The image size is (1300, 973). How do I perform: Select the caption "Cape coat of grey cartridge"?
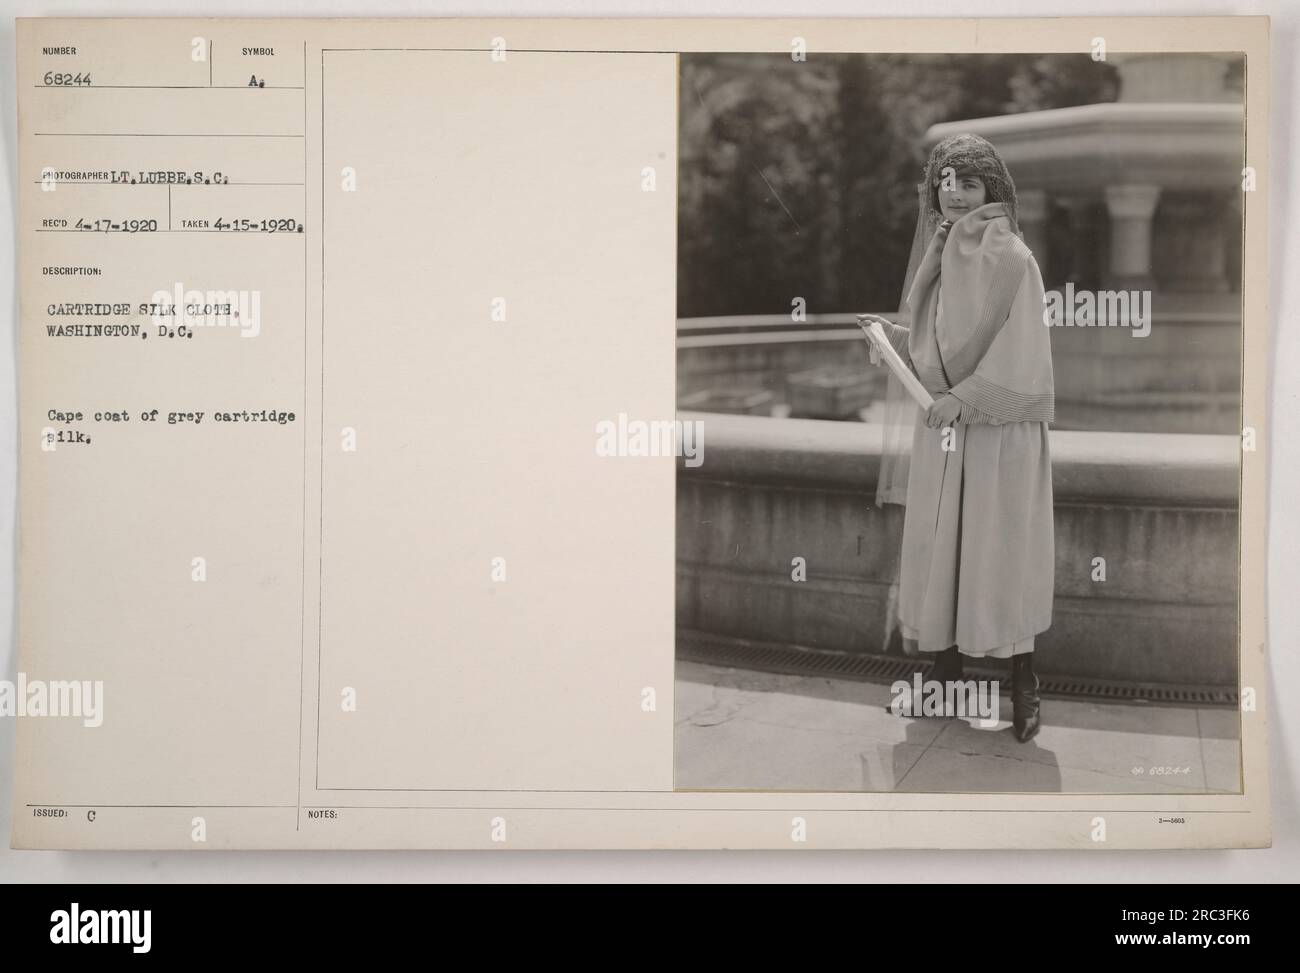(x=169, y=417)
